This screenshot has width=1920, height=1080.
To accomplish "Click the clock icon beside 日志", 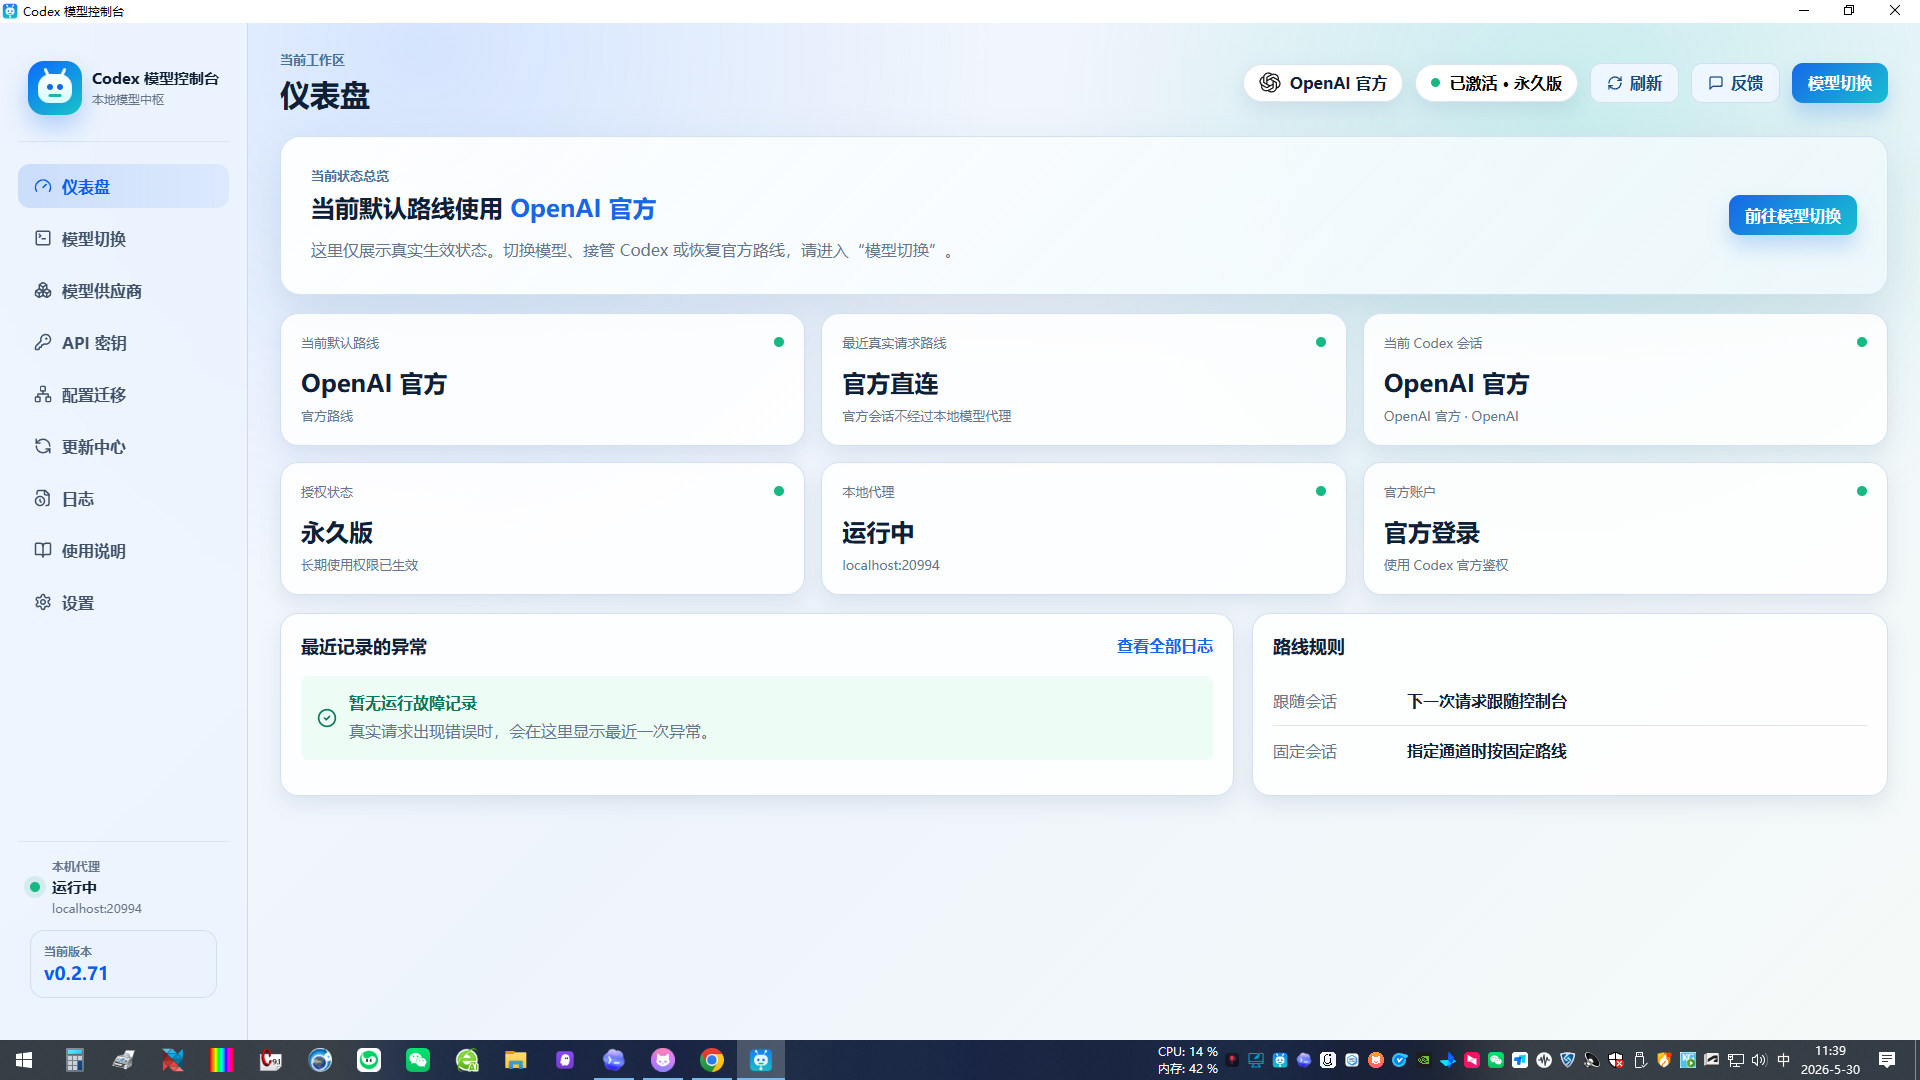I will click(x=43, y=498).
